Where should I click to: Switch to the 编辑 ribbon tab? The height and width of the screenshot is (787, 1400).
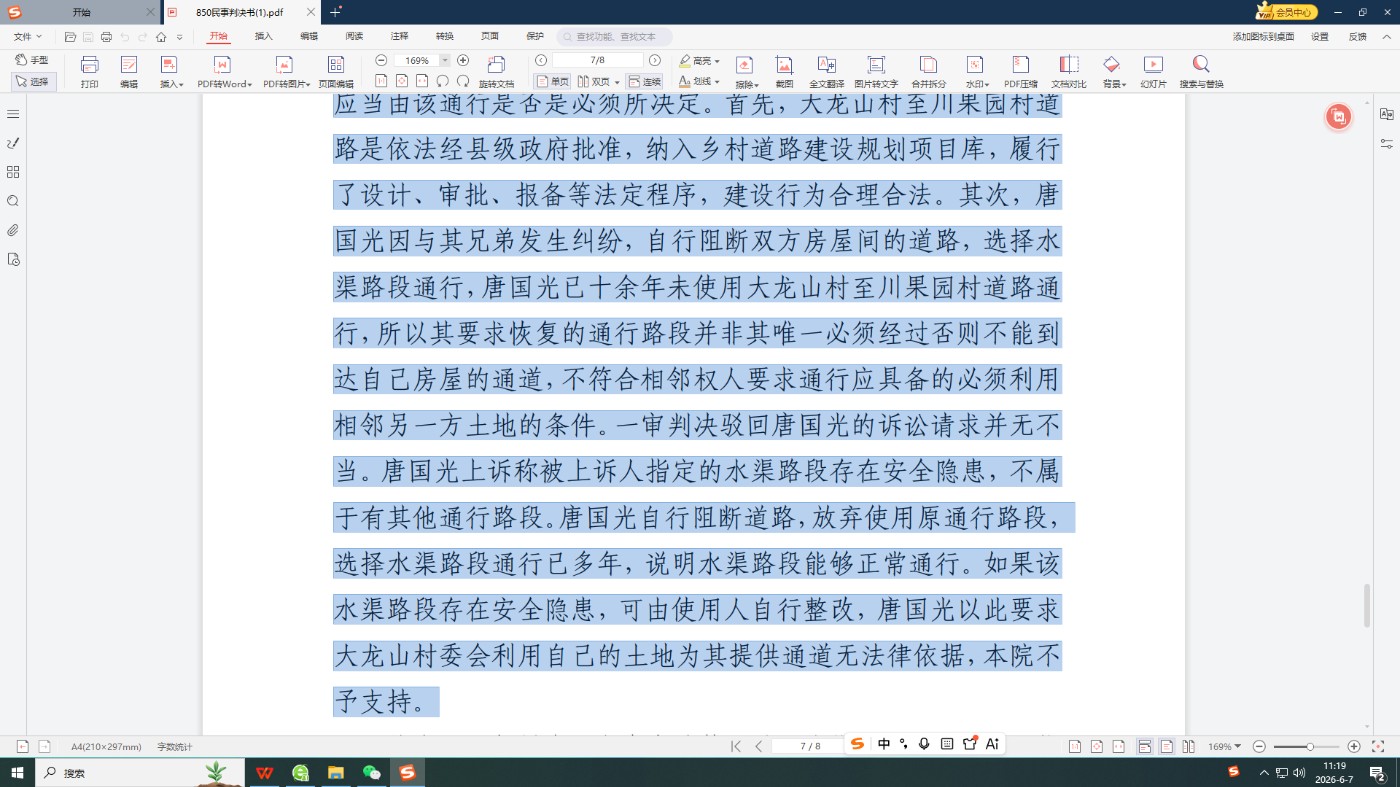click(x=309, y=36)
